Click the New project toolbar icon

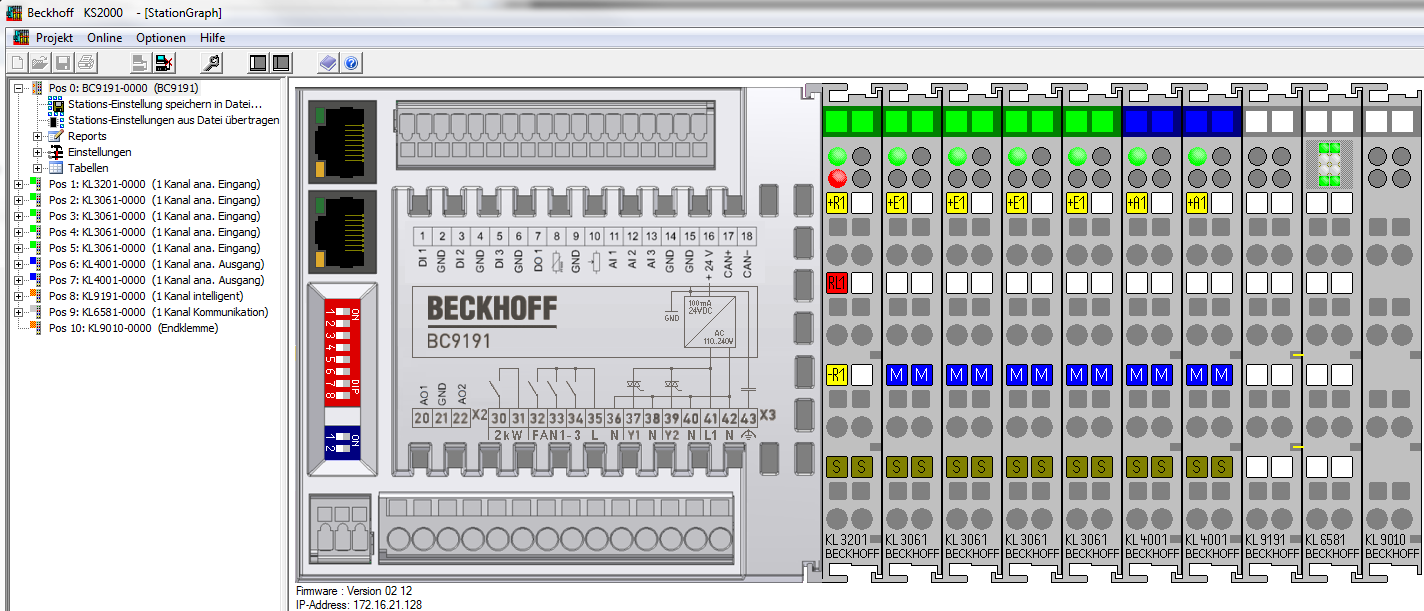pyautogui.click(x=17, y=63)
